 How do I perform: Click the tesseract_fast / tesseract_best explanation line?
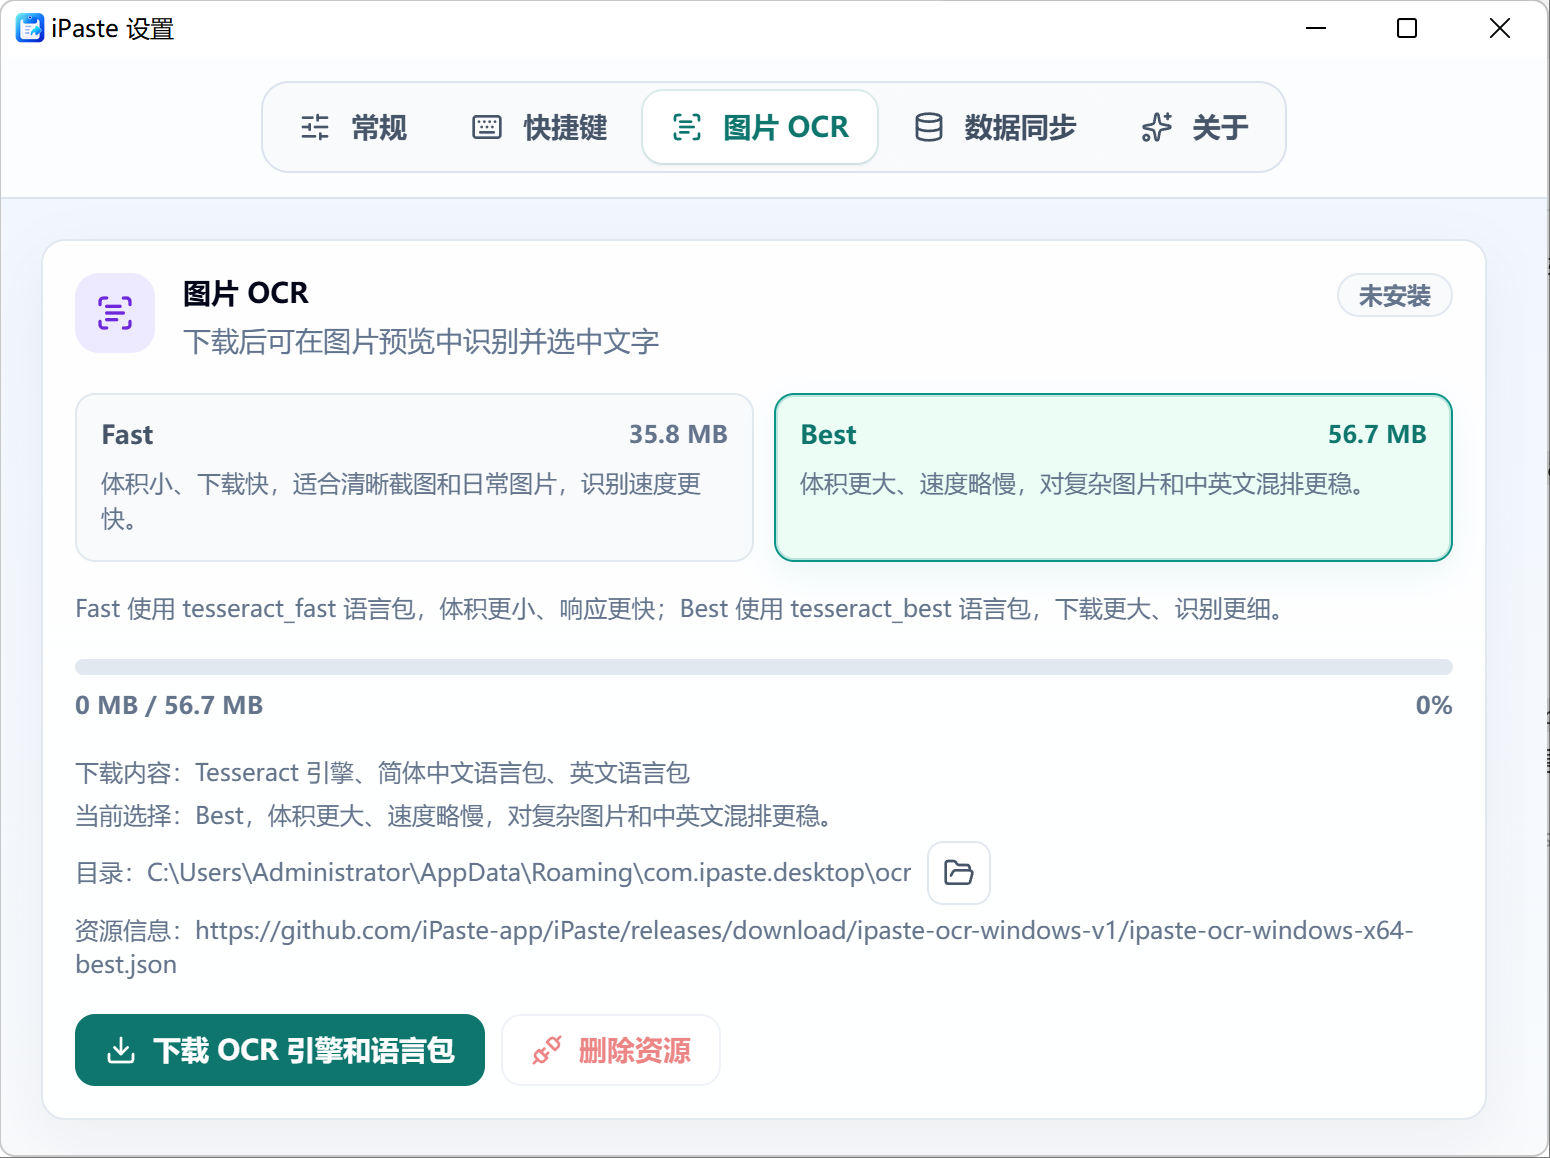coord(680,609)
